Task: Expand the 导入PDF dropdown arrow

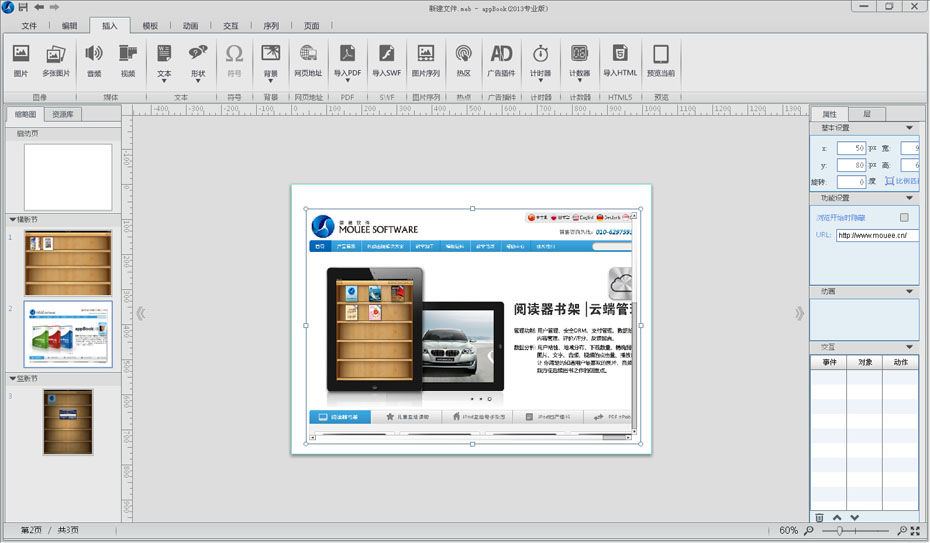Action: (x=347, y=81)
